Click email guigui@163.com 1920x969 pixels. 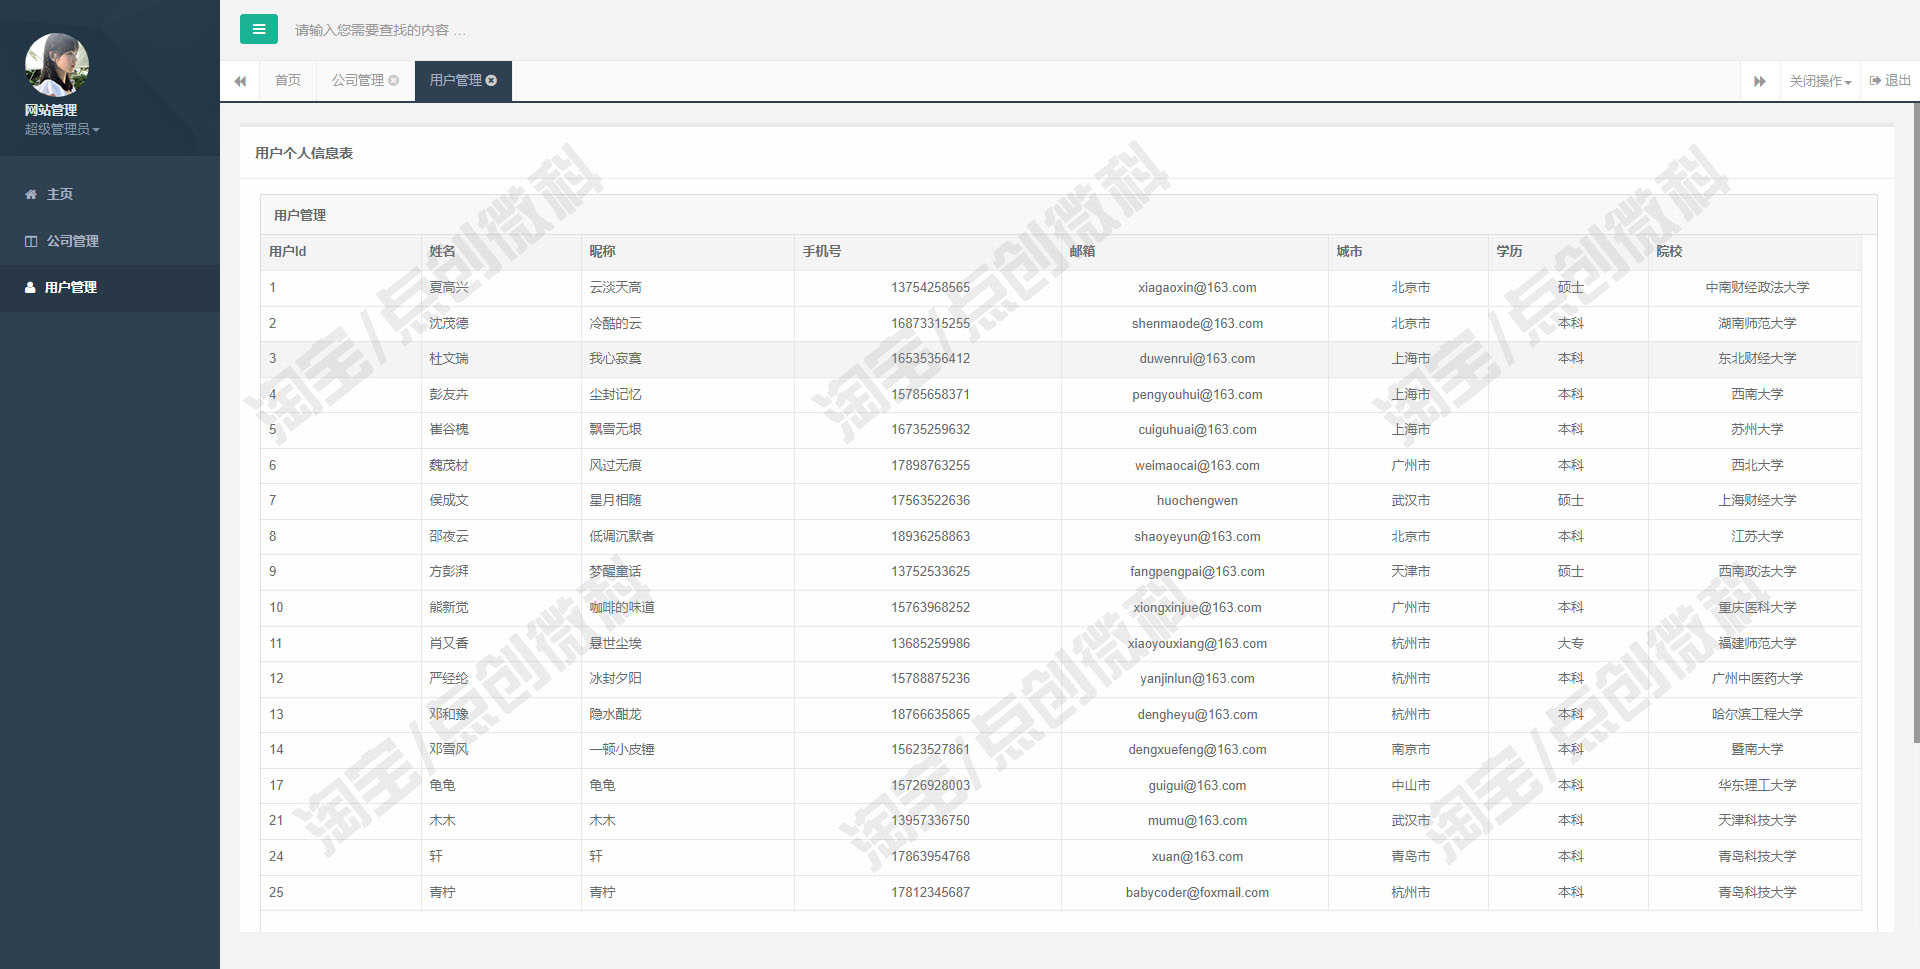pyautogui.click(x=1197, y=785)
